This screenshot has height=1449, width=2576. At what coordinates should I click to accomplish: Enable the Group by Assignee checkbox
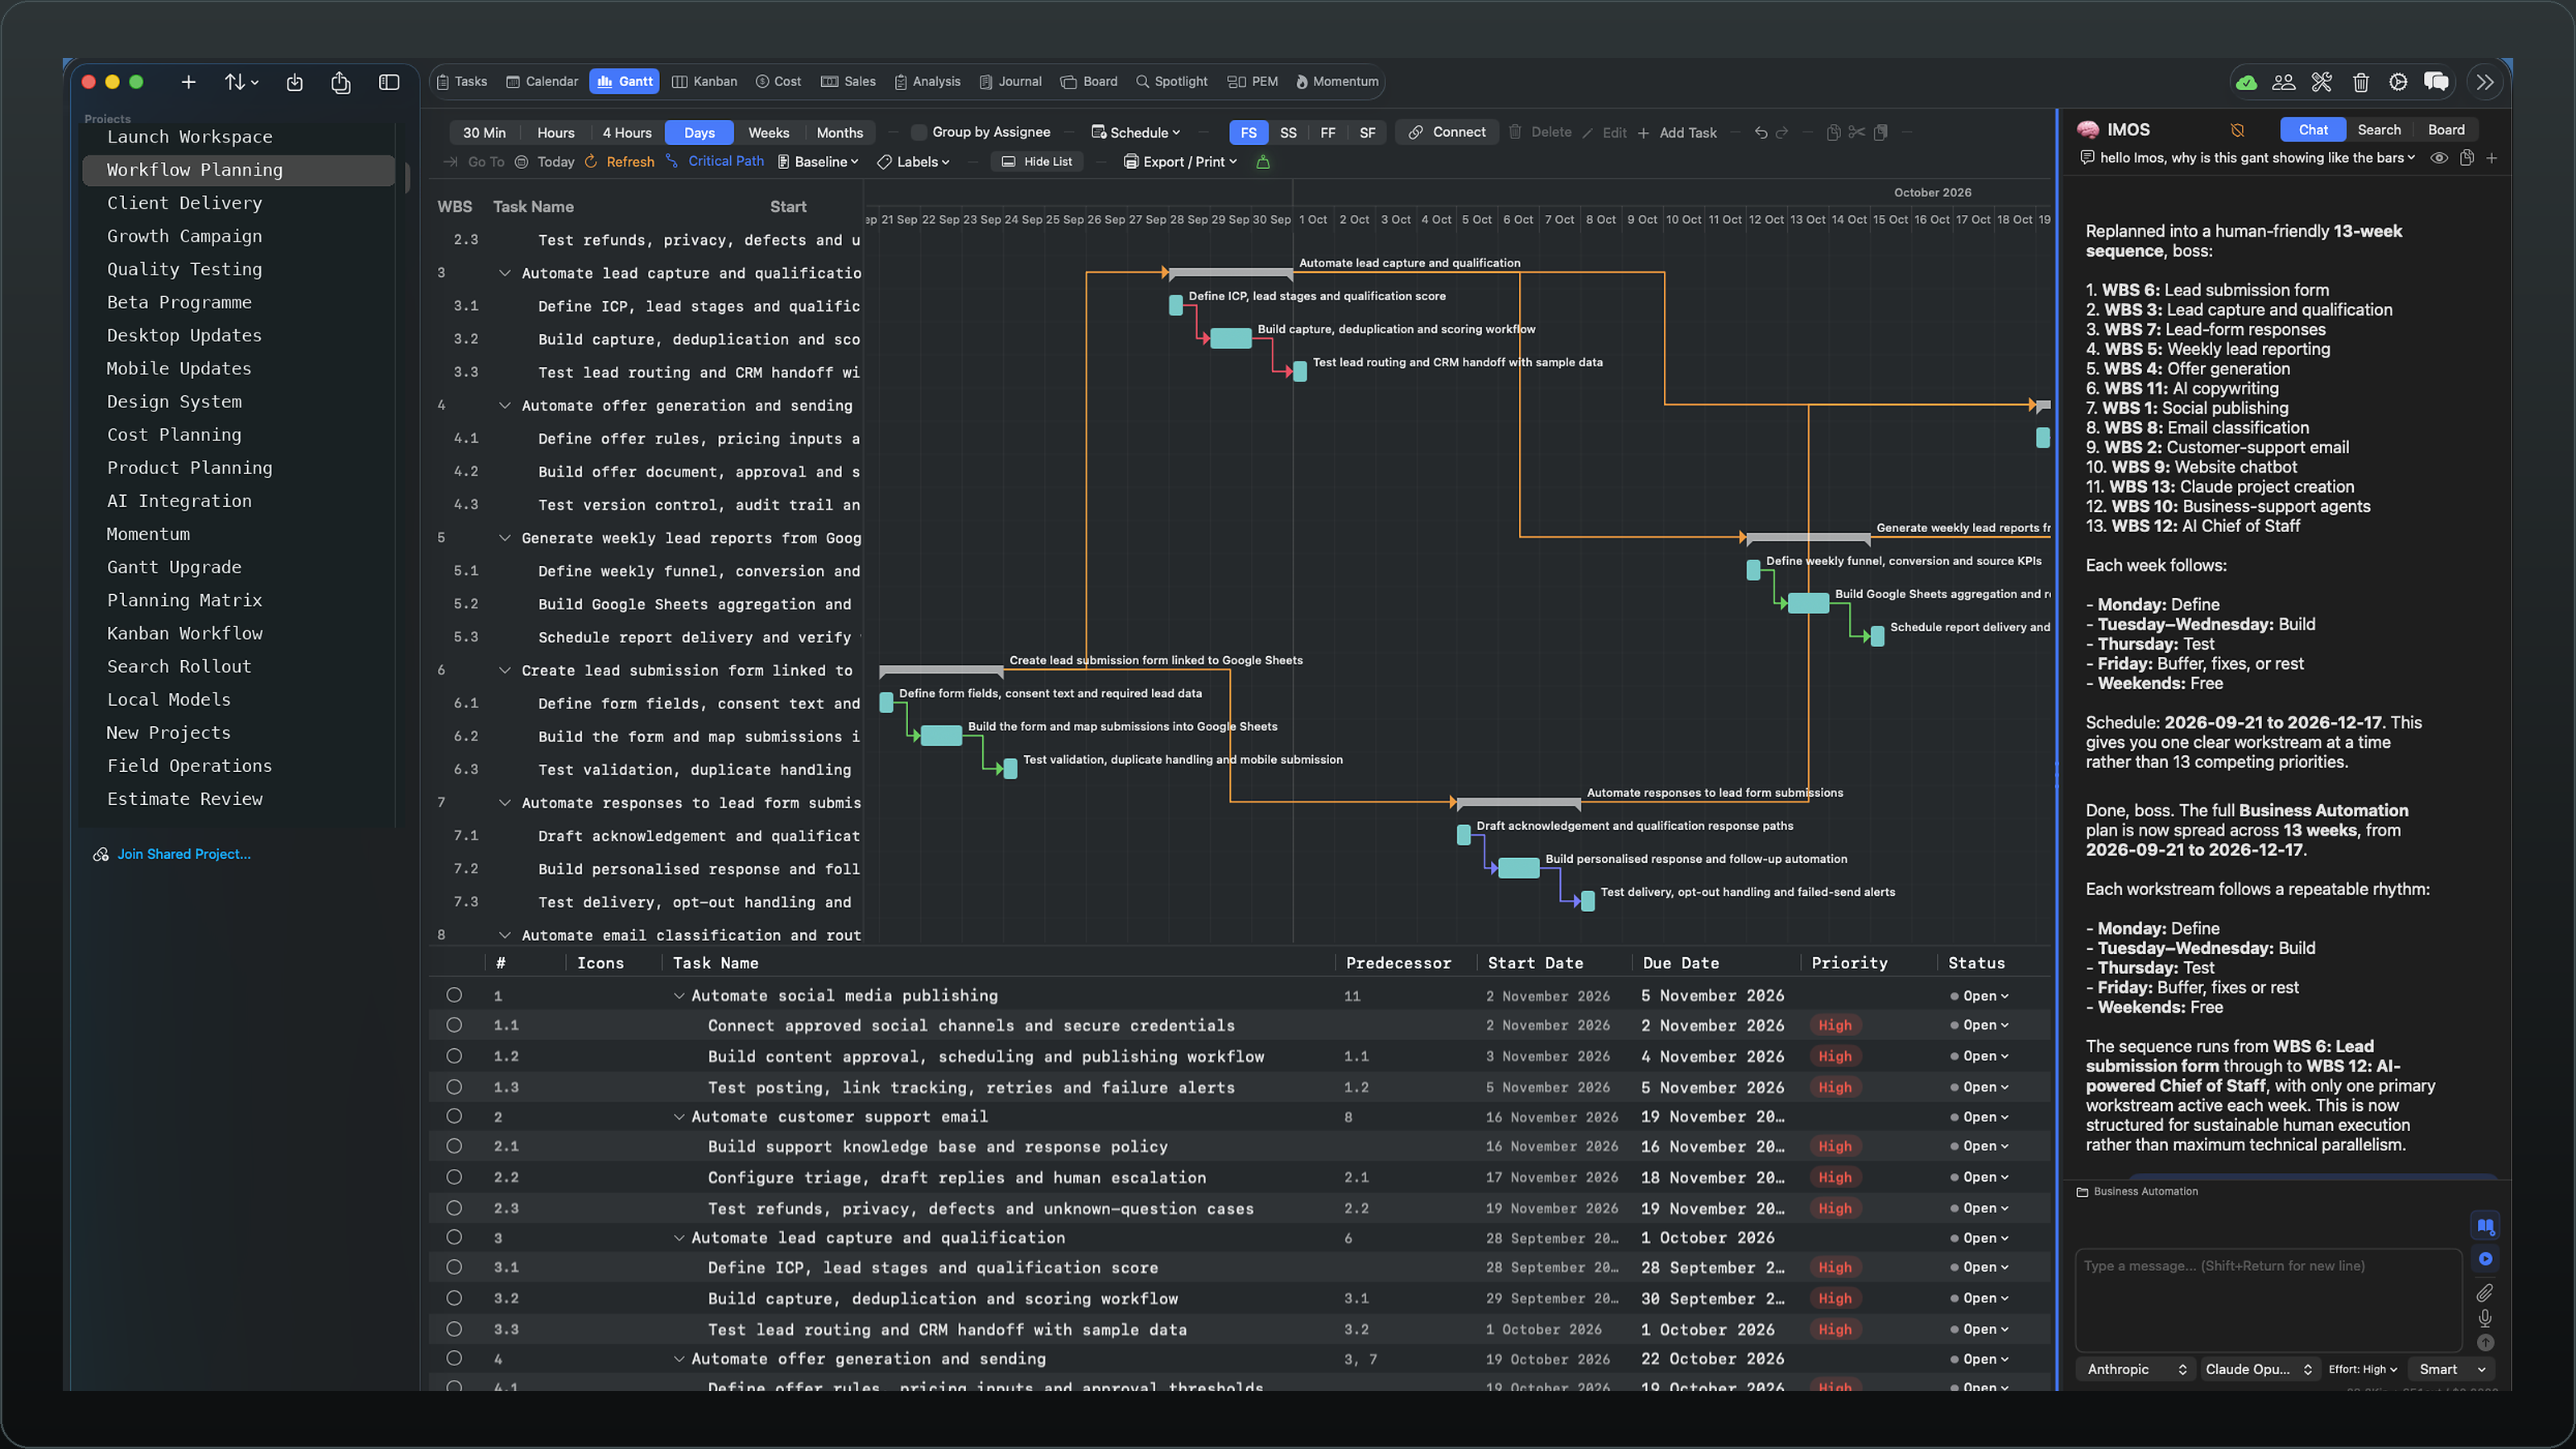pos(918,132)
